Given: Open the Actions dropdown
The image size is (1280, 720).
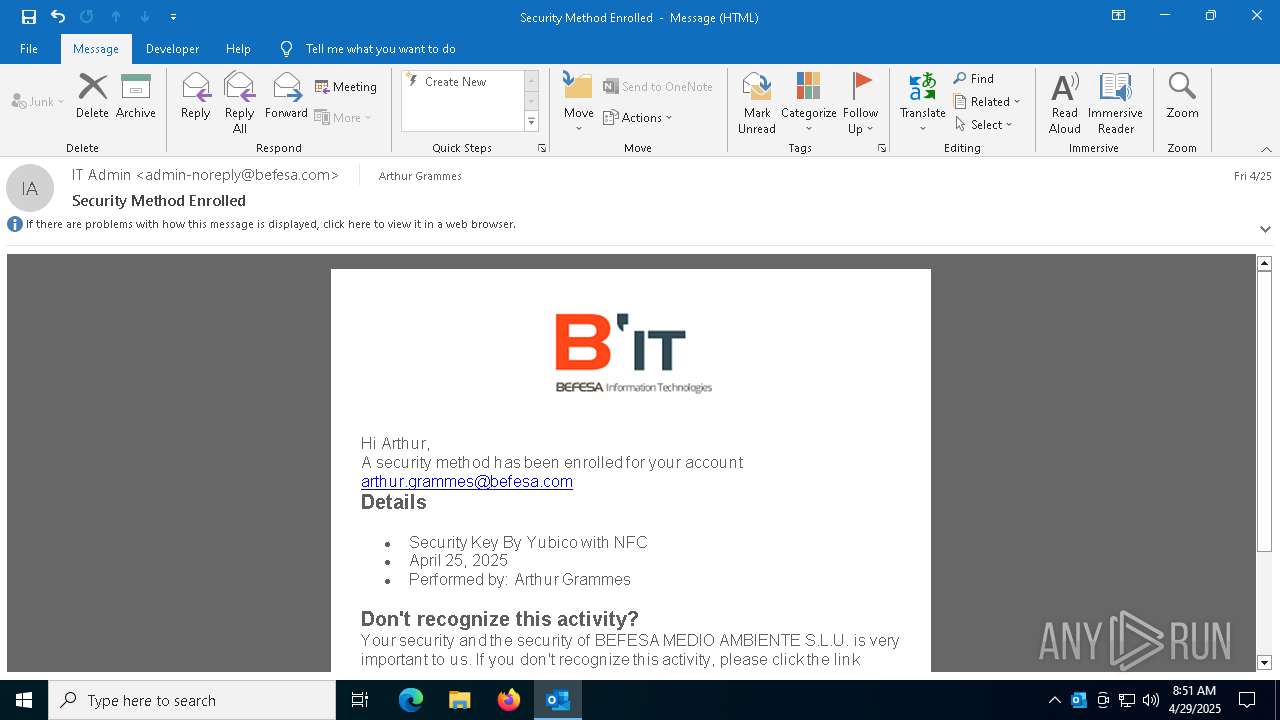Looking at the screenshot, I should click(638, 117).
